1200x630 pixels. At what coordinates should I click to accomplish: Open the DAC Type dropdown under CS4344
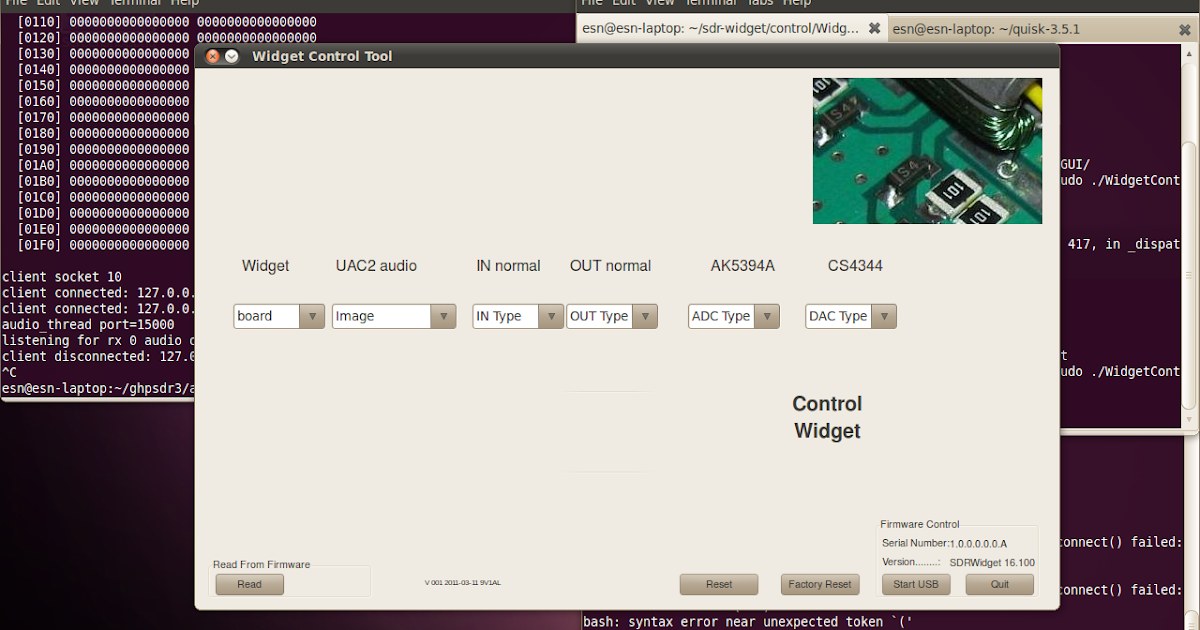[850, 315]
